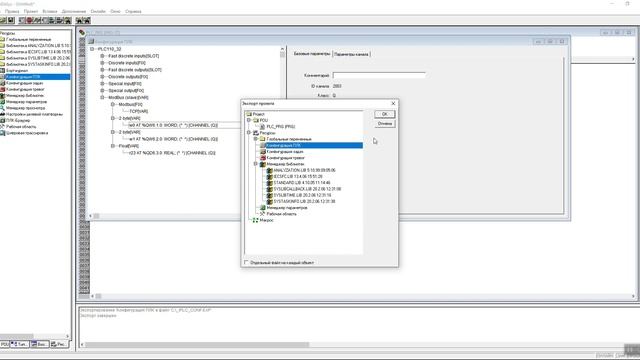The width and height of the screenshot is (640, 360).
Task: Select Рабочая область in export dialog tree
Action: click(x=281, y=214)
